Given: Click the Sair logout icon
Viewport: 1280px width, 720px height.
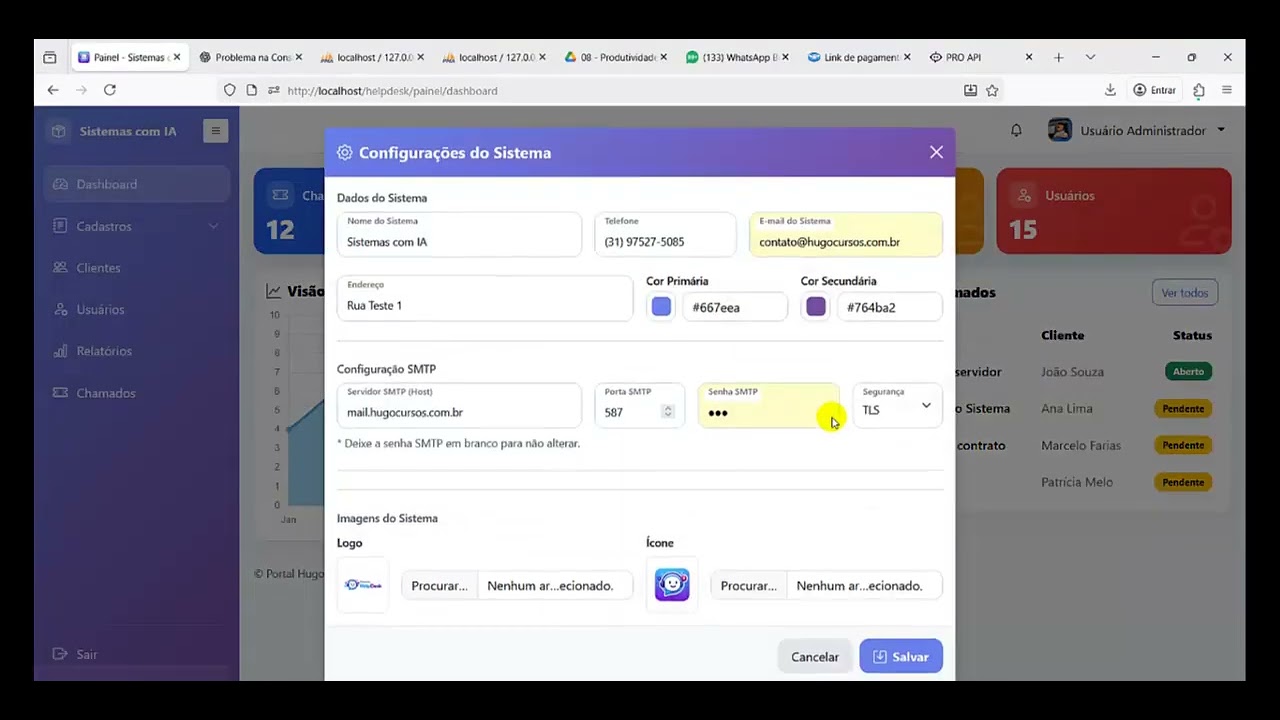Looking at the screenshot, I should [x=60, y=654].
